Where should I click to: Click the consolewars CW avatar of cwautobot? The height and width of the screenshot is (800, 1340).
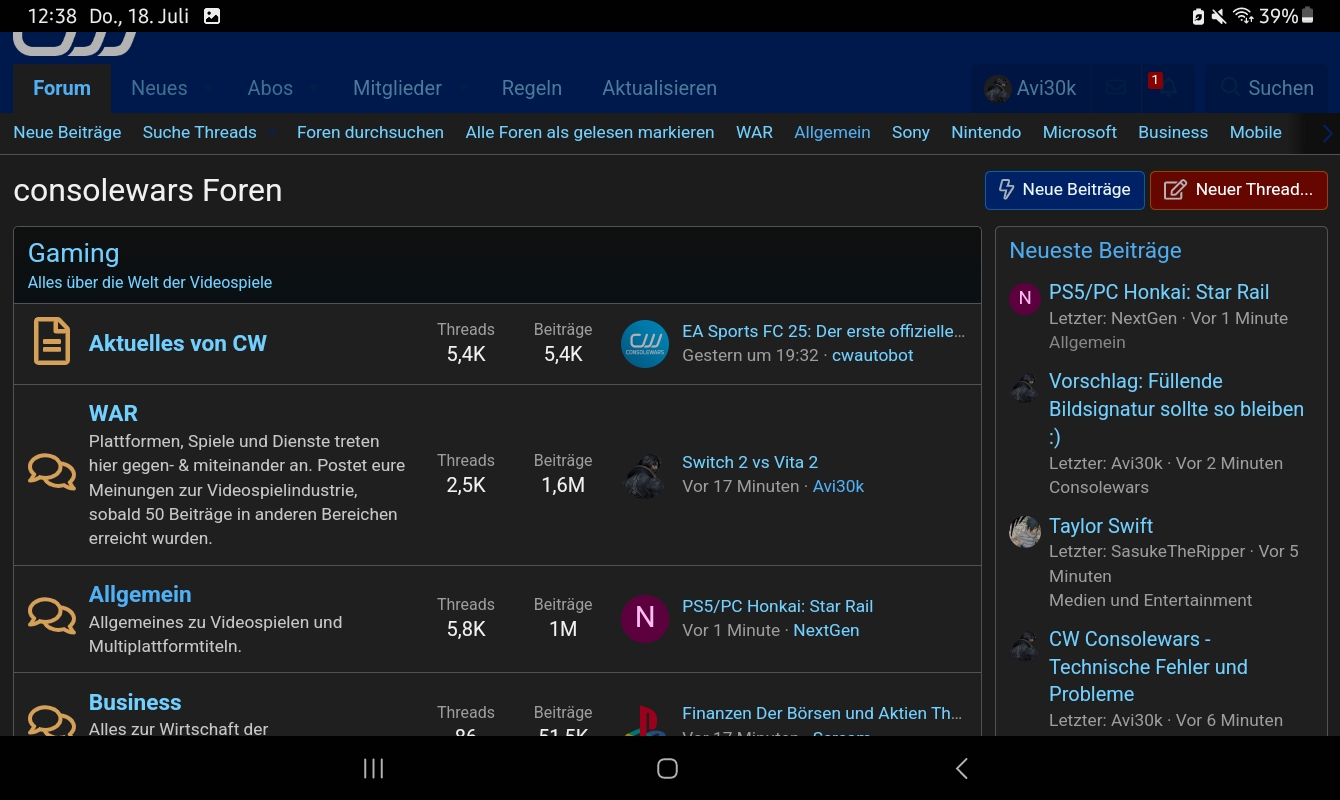645,344
